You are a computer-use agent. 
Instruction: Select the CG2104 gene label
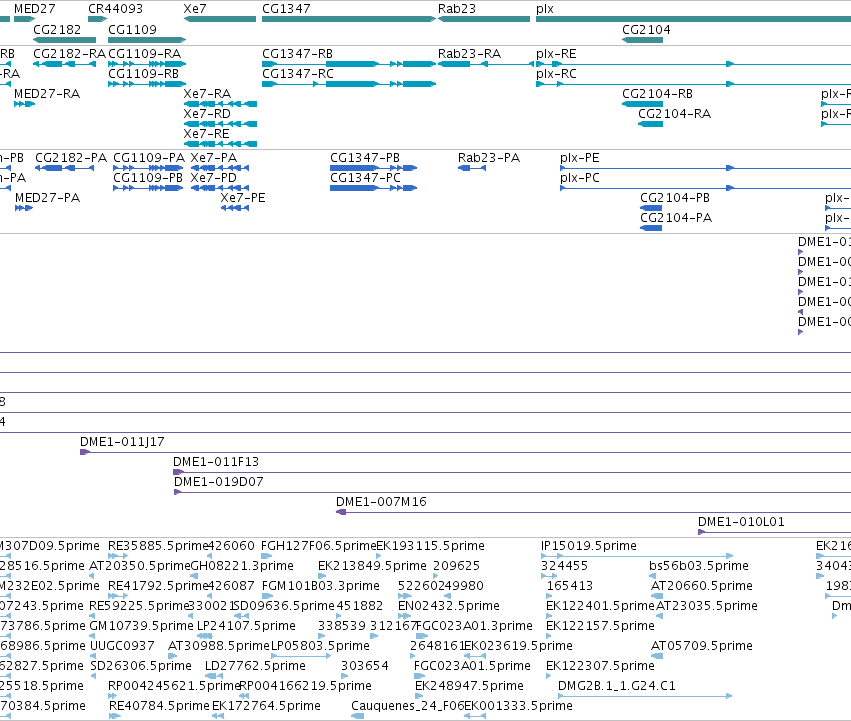(646, 29)
